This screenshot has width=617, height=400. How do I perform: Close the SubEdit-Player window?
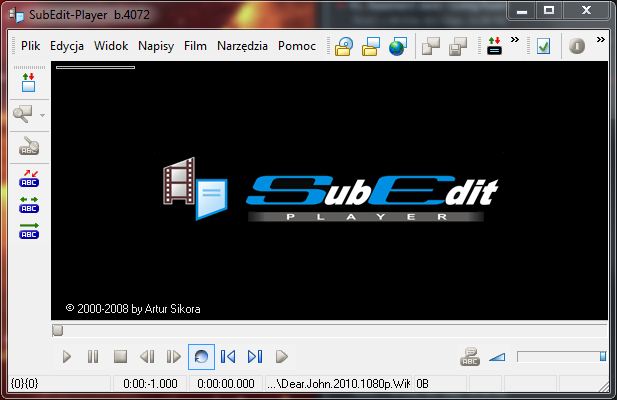coord(586,11)
